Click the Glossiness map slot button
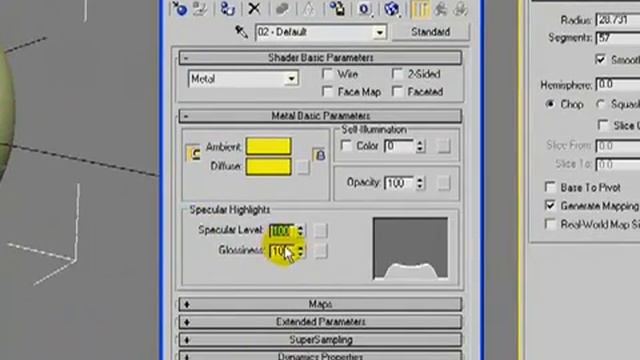 click(x=320, y=251)
